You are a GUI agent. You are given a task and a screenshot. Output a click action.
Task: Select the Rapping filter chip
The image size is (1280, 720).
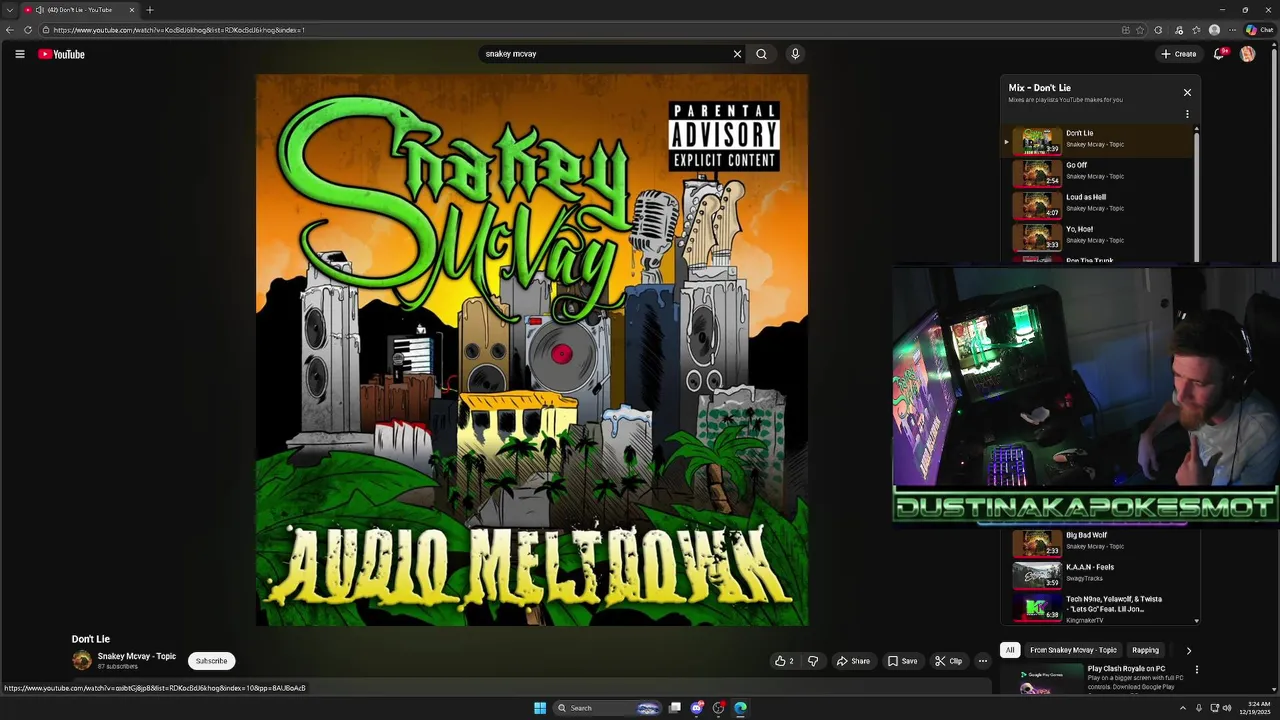(1145, 650)
